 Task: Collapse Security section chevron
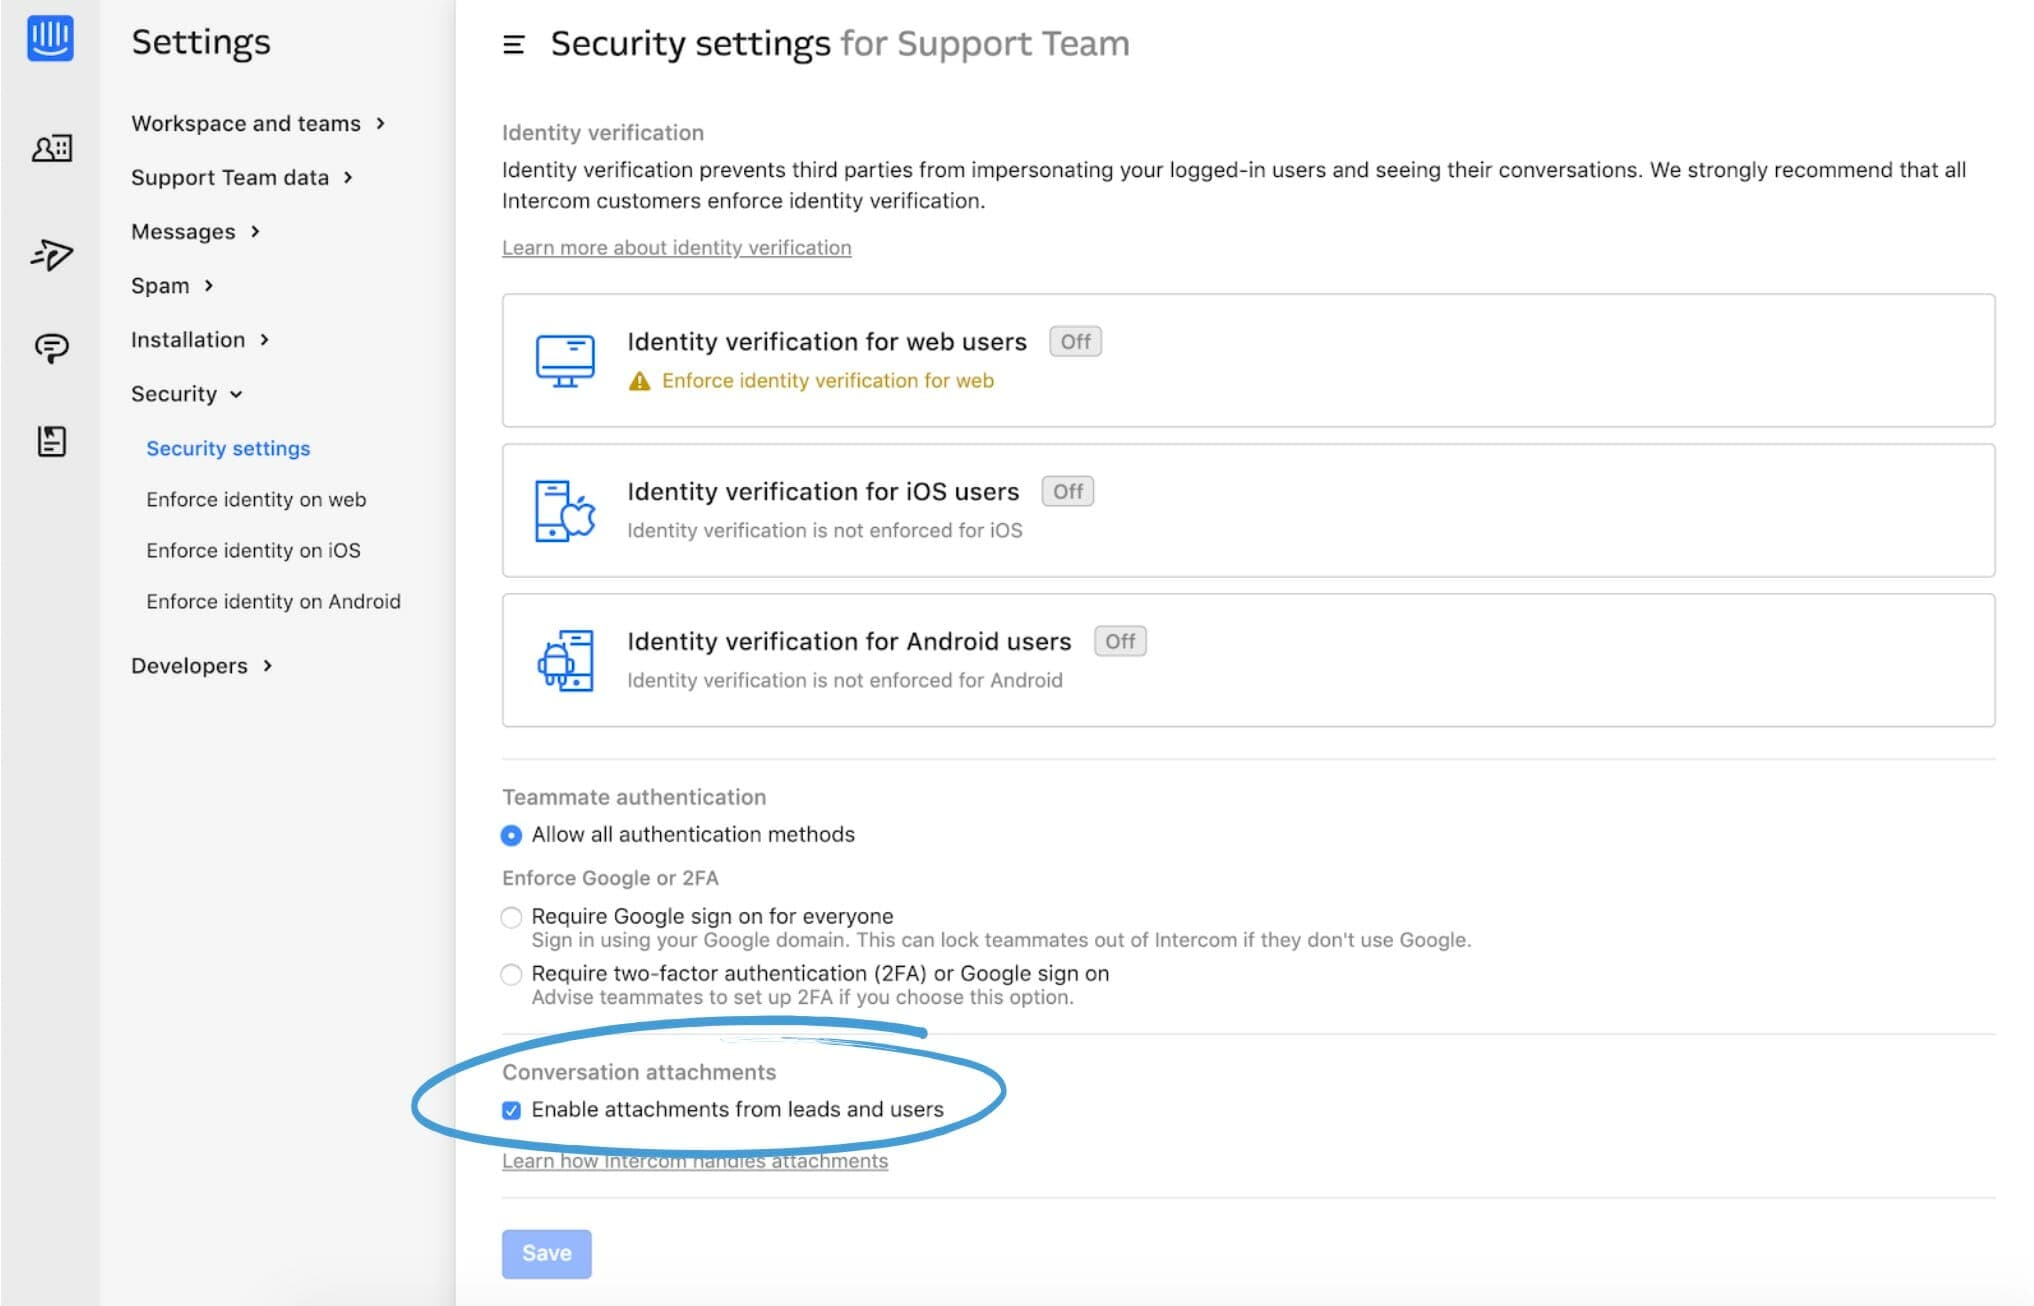[x=236, y=395]
